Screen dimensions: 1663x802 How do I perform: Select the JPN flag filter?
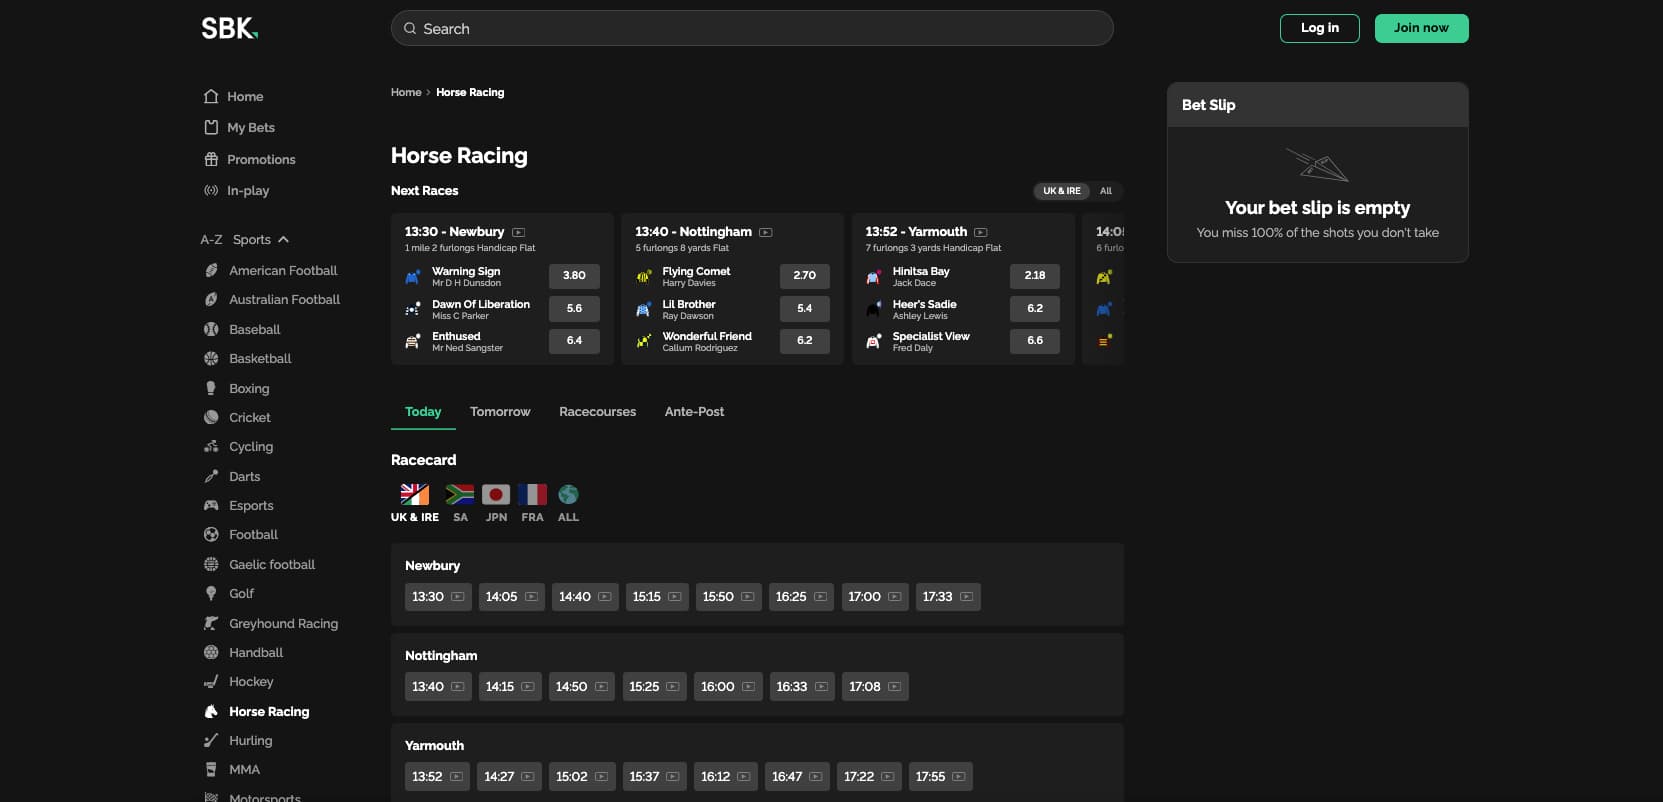coord(496,503)
